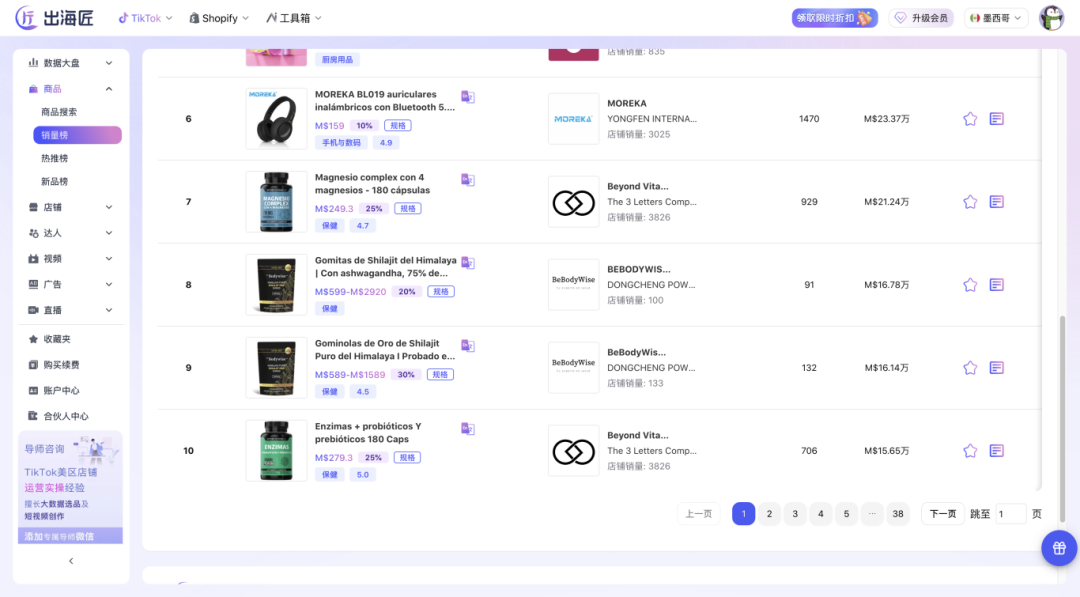
Task: Open details icon for Gomitas de Shilajit row
Action: pyautogui.click(x=997, y=285)
